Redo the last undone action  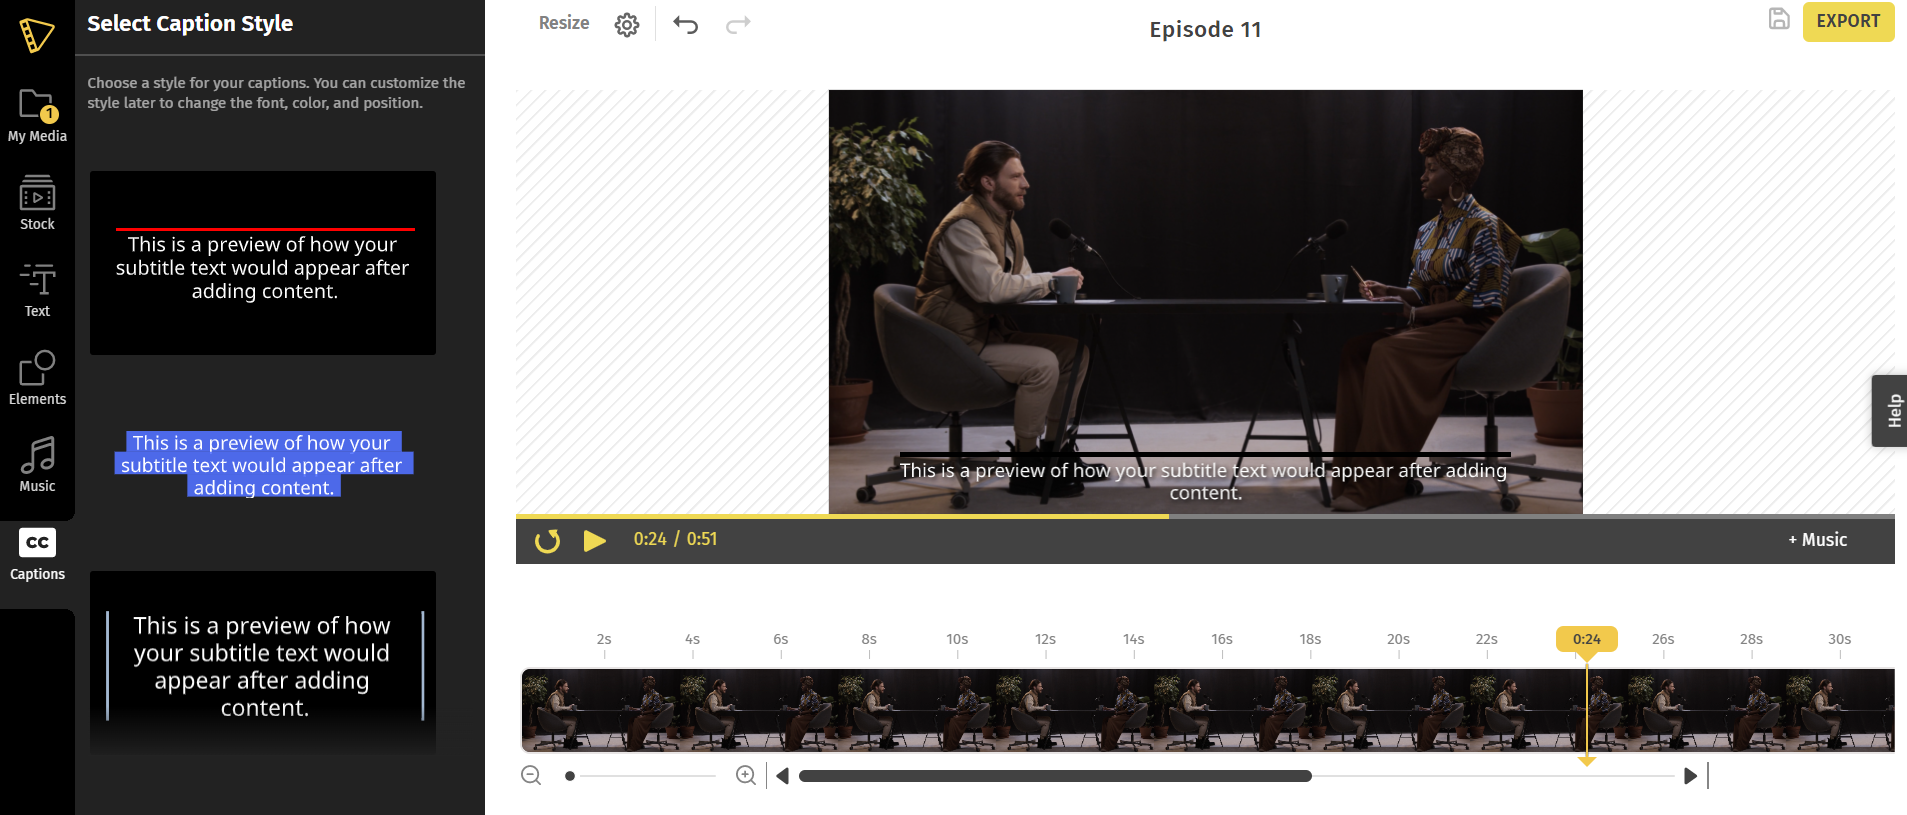tap(738, 24)
